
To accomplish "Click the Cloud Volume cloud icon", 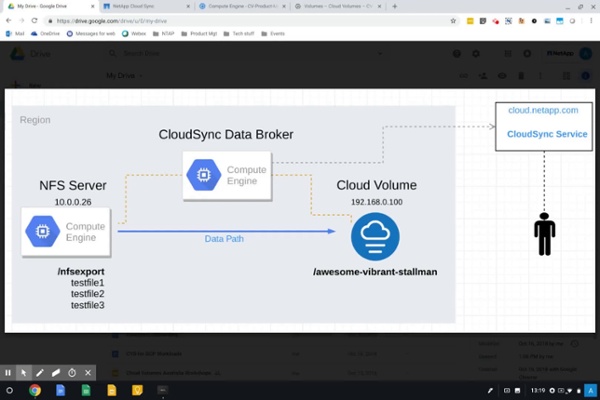I will click(375, 237).
